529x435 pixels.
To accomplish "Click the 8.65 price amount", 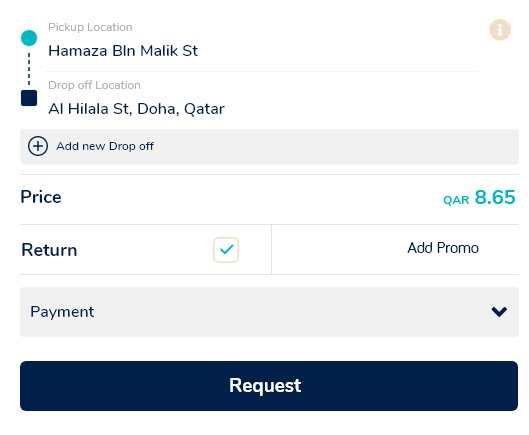I will tap(495, 197).
